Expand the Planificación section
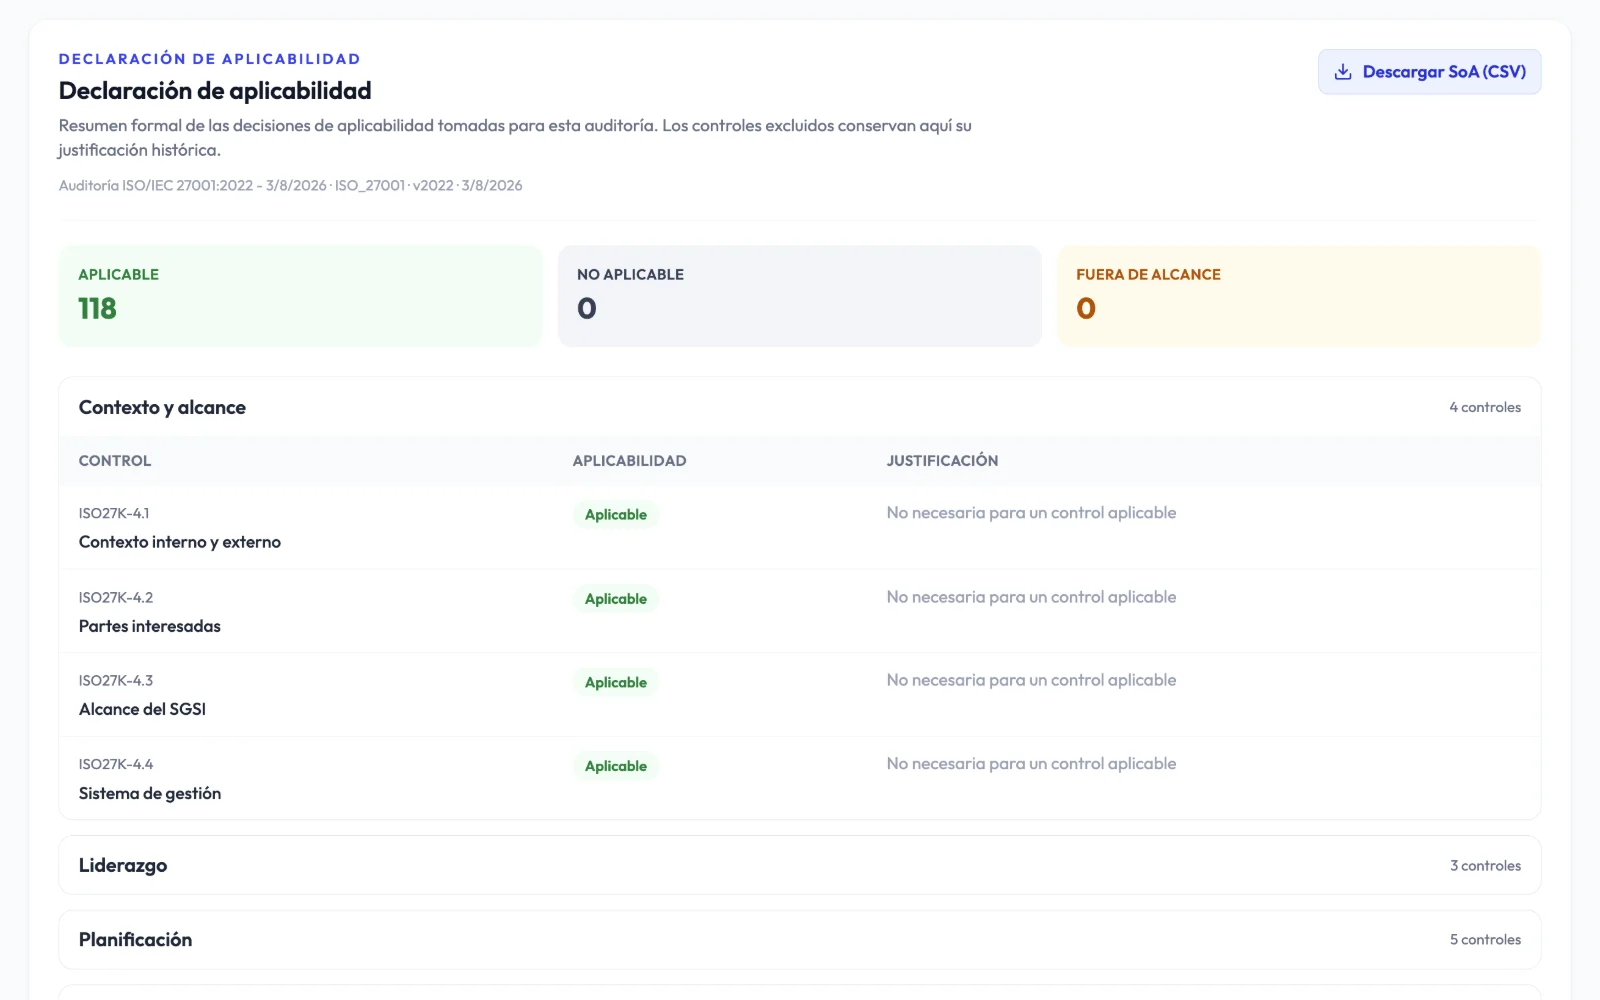This screenshot has width=1600, height=1000. (799, 939)
